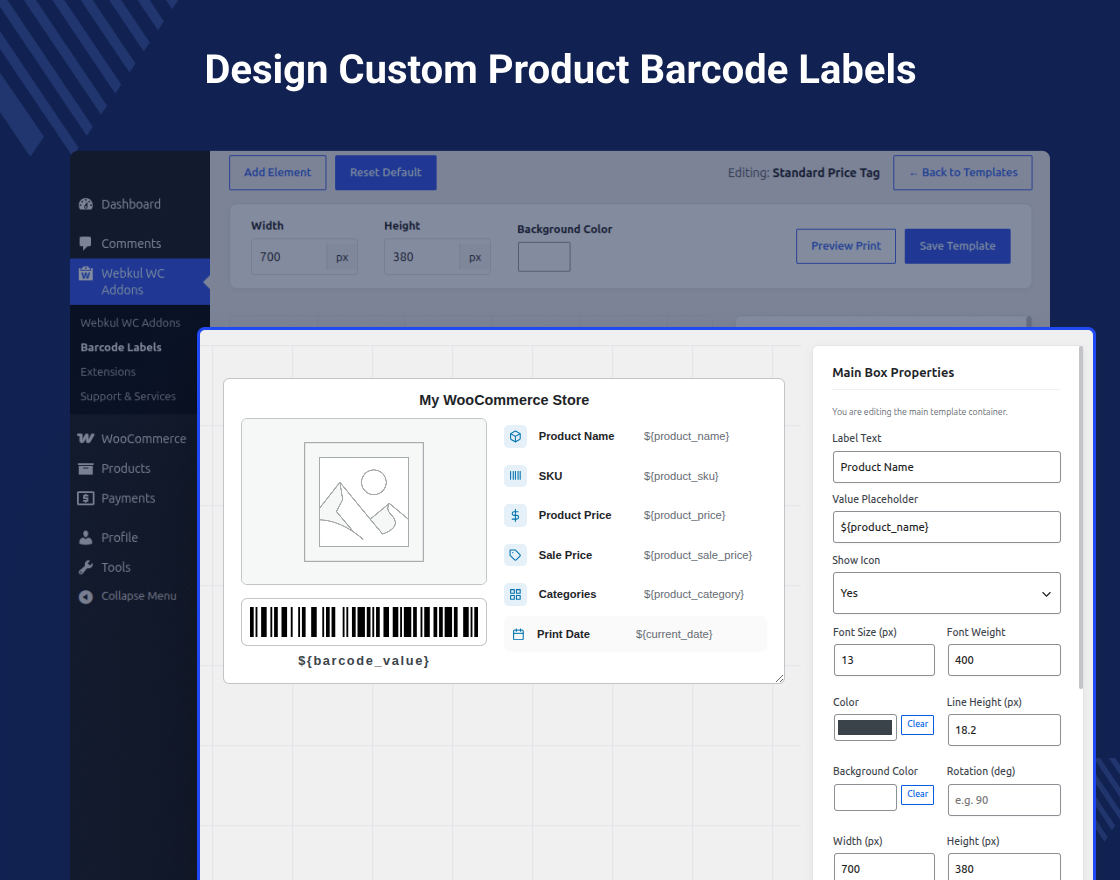Image resolution: width=1120 pixels, height=880 pixels.
Task: Focus the Label Text input field
Action: point(946,467)
